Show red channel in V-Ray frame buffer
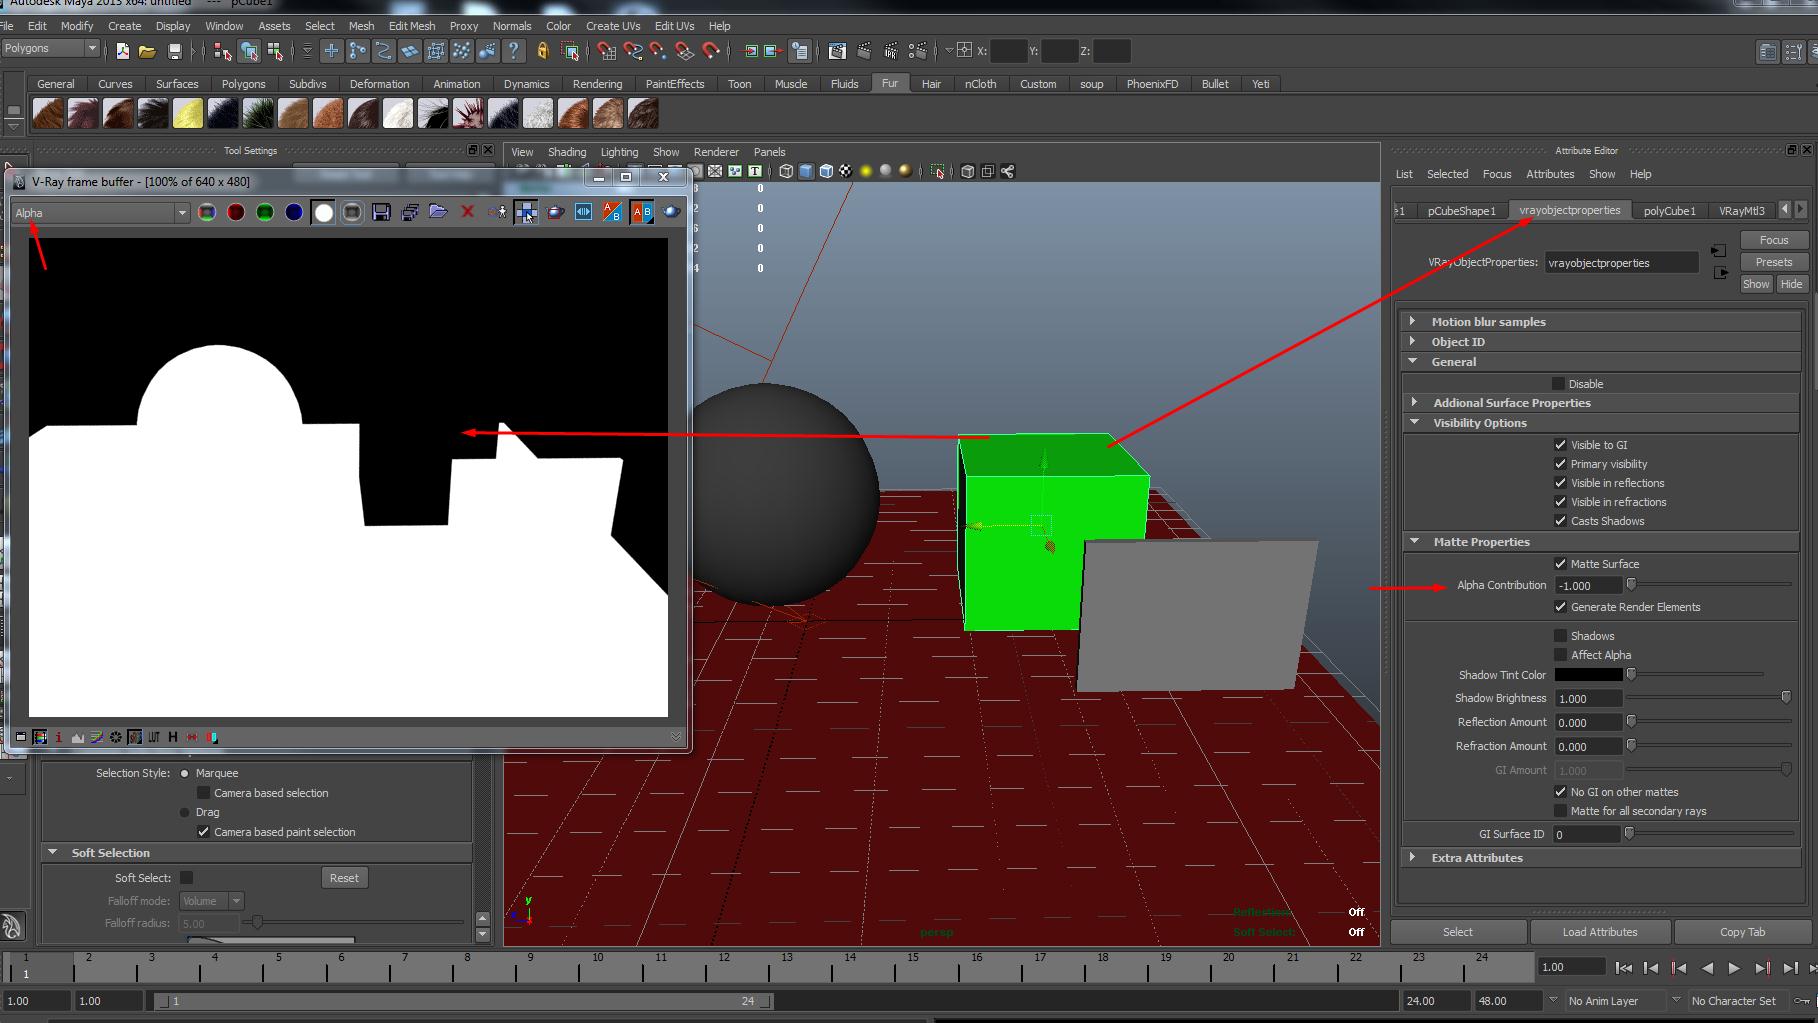 click(x=236, y=212)
